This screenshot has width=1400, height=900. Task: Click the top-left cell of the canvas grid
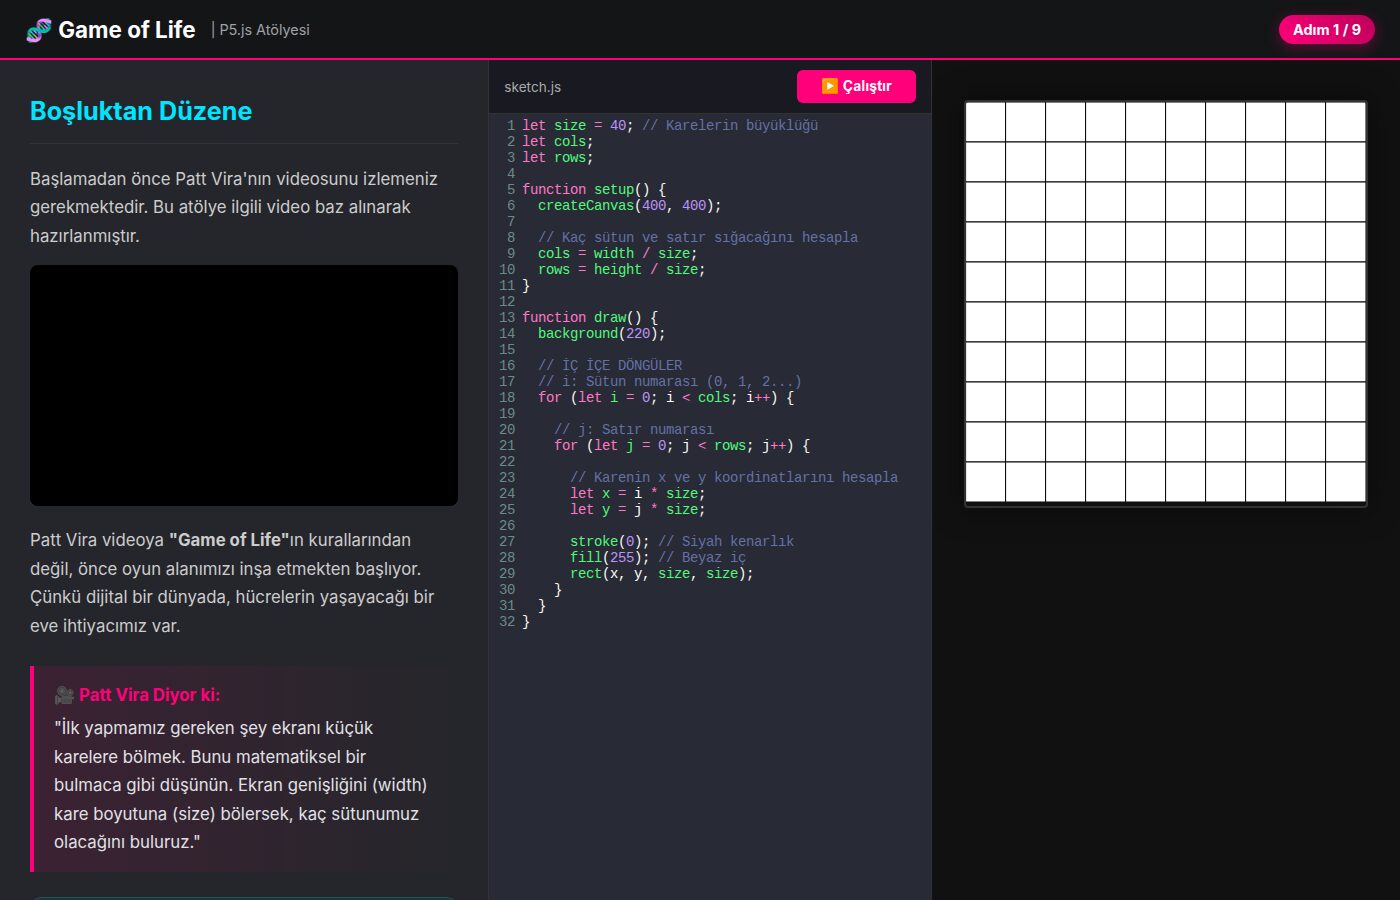pyautogui.click(x=985, y=122)
